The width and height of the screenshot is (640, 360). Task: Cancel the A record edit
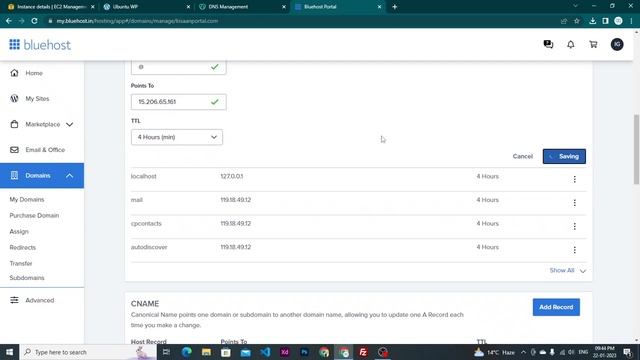click(522, 156)
